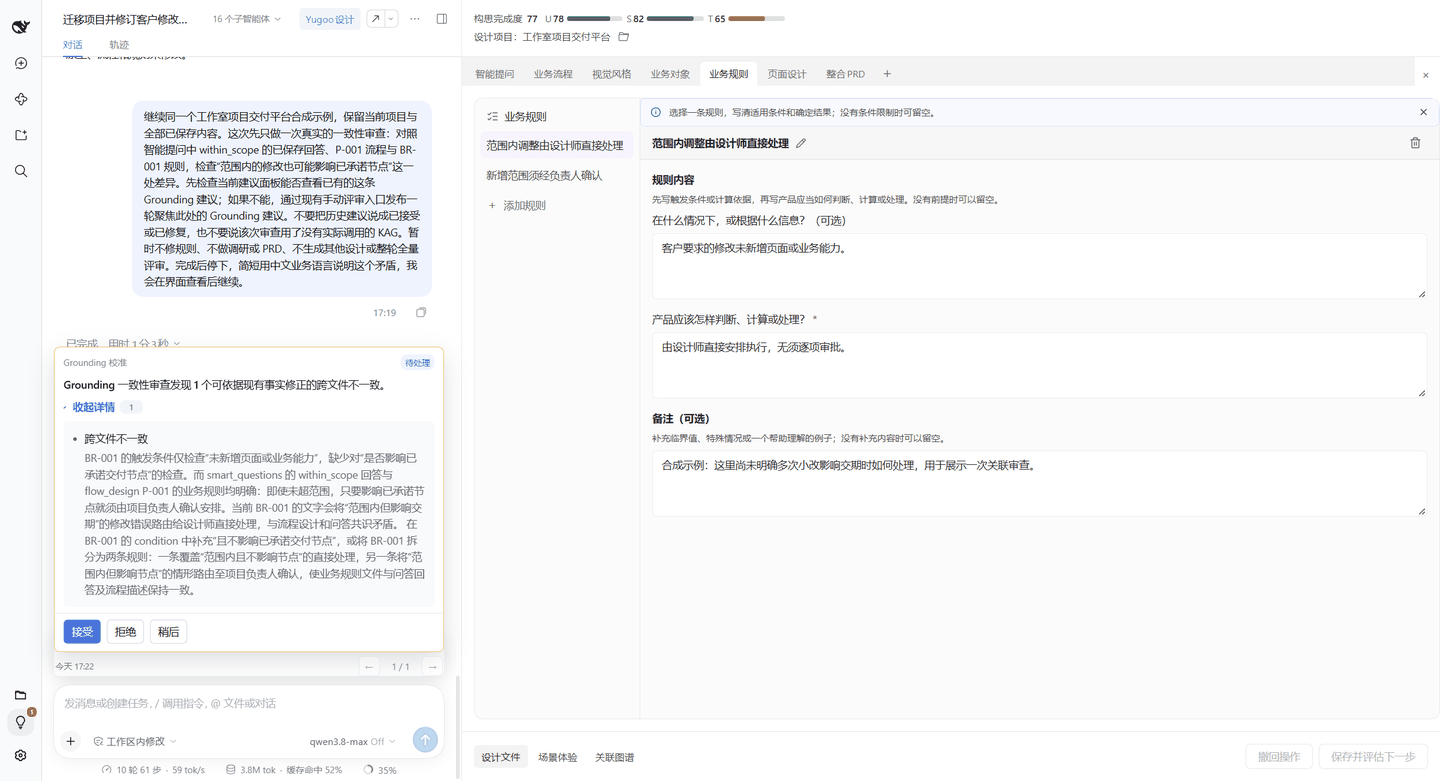Open the 智能提问 tab
Viewport: 1440px width, 781px height.
click(x=495, y=74)
